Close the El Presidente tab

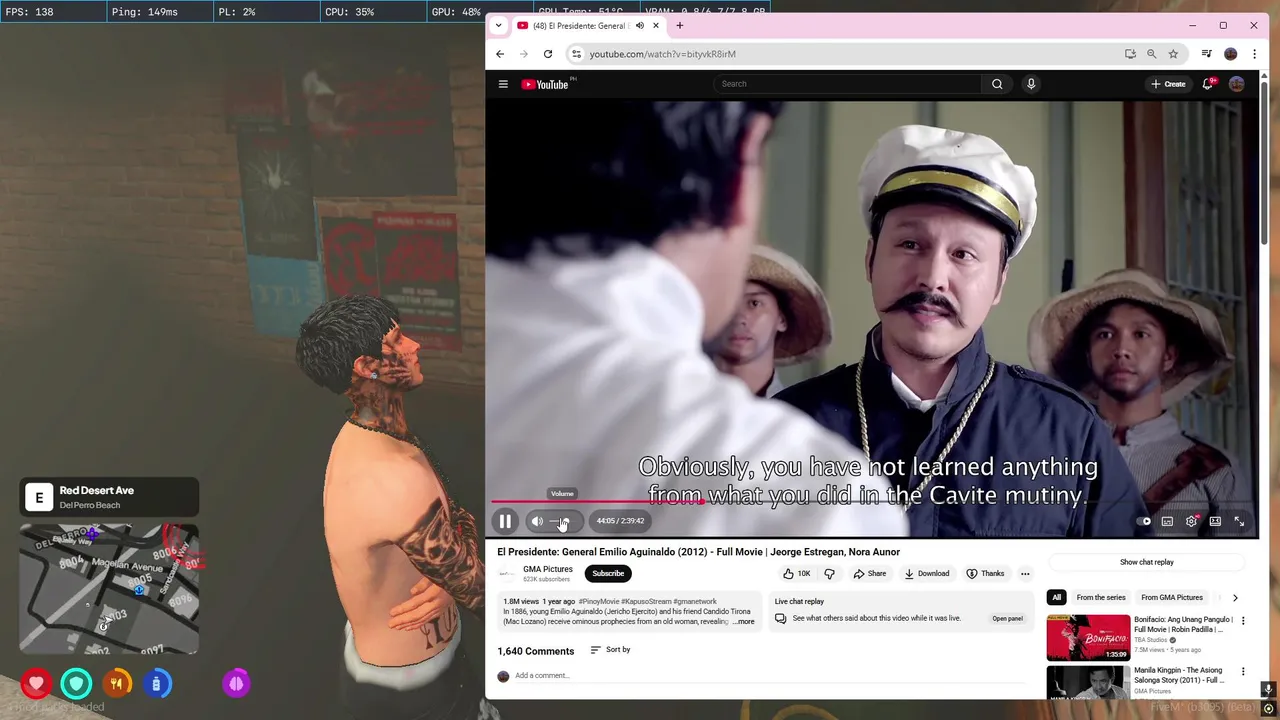pos(656,26)
